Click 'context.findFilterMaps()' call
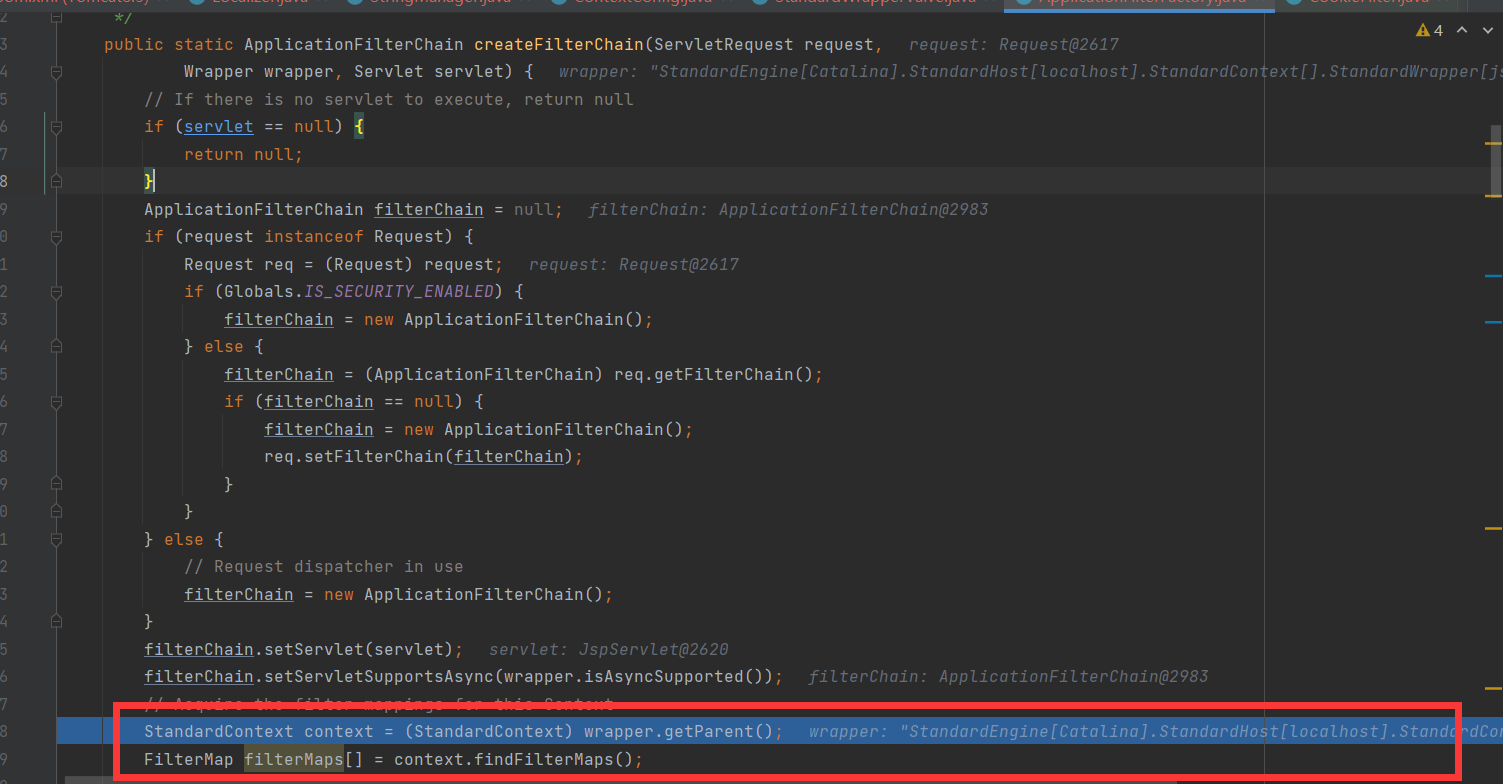1503x784 pixels. pyautogui.click(x=514, y=760)
